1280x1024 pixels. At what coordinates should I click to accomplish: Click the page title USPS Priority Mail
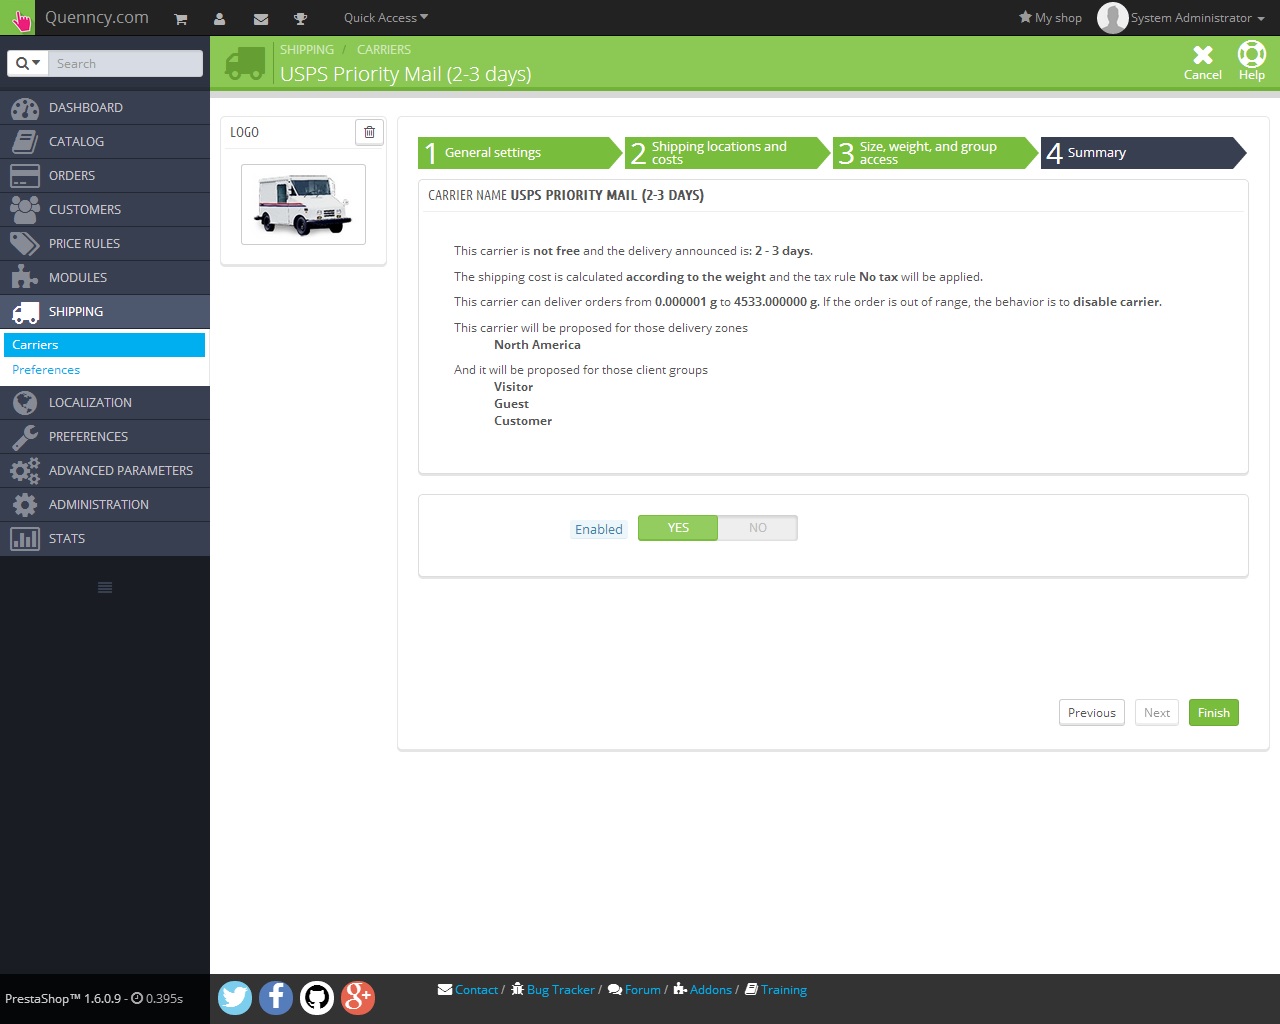(x=406, y=74)
